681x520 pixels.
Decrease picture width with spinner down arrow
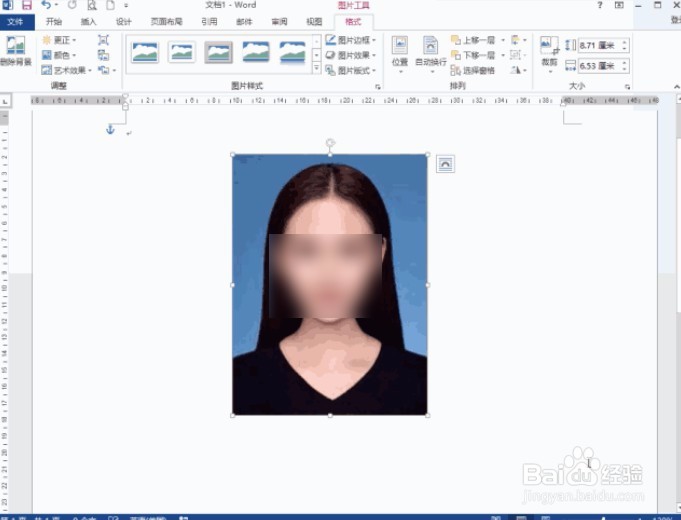625,69
